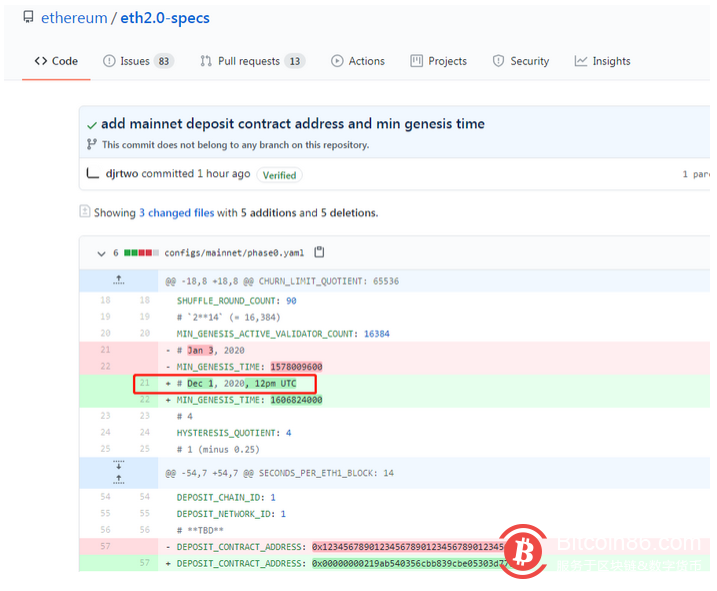Expand diff lines down above SECONDS_PER_ETH1_BLOCK
Image resolution: width=717 pixels, height=591 pixels.
[118, 465]
